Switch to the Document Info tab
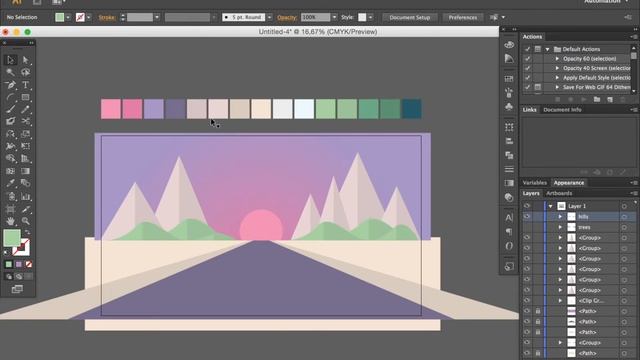 click(x=562, y=110)
